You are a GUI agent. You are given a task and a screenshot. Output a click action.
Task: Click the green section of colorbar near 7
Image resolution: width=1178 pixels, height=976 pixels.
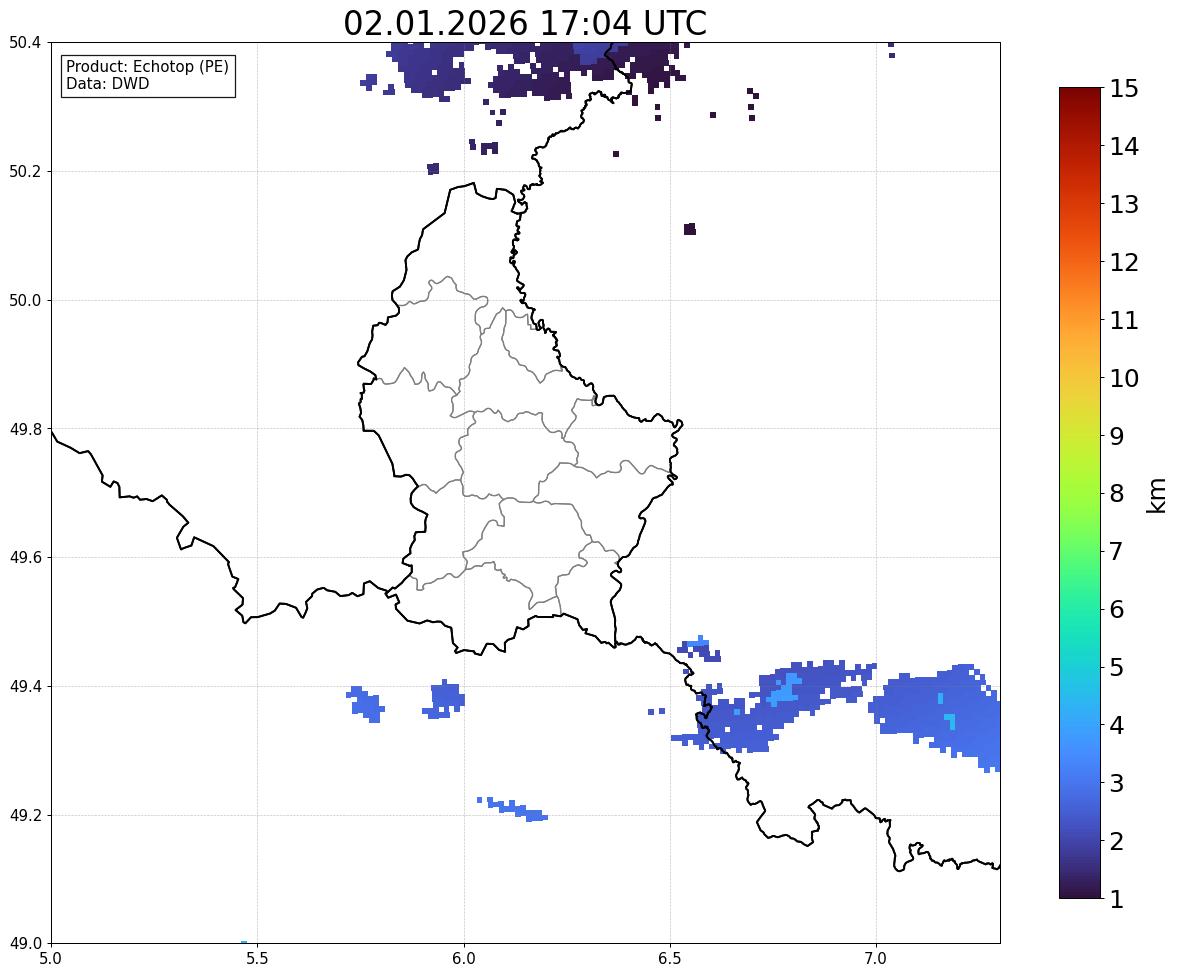point(1080,551)
